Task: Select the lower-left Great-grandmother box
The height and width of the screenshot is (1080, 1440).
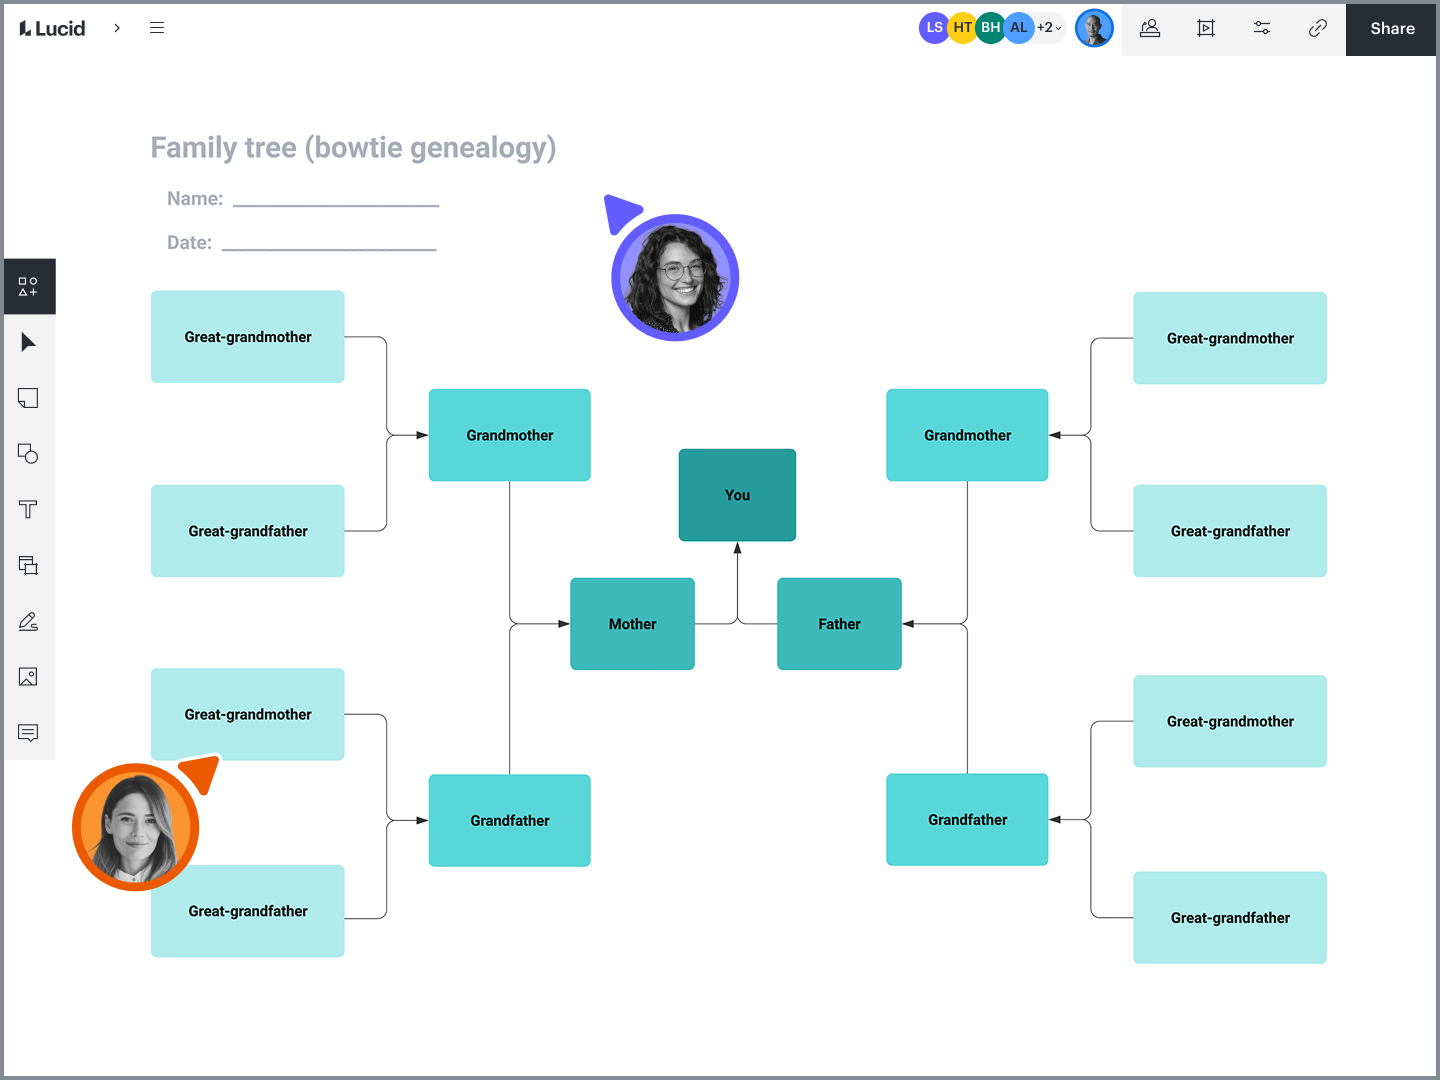Action: pos(248,714)
